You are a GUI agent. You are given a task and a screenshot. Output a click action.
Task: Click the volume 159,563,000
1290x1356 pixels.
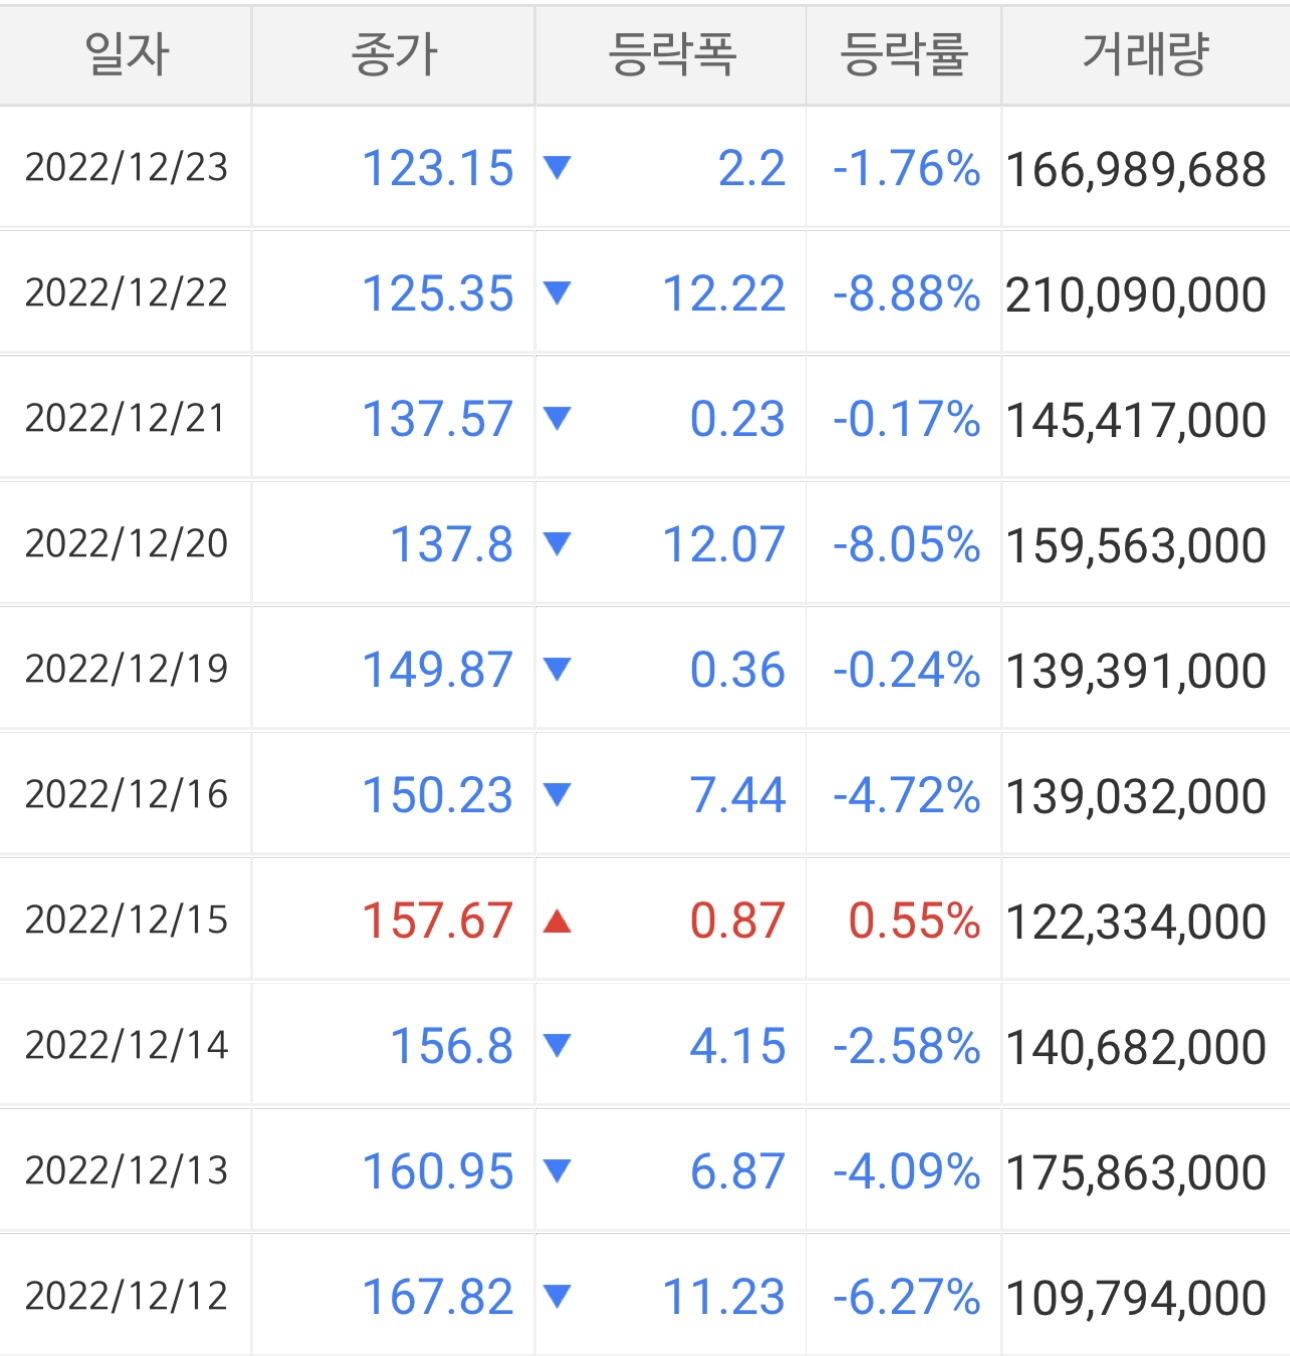(x=1136, y=547)
